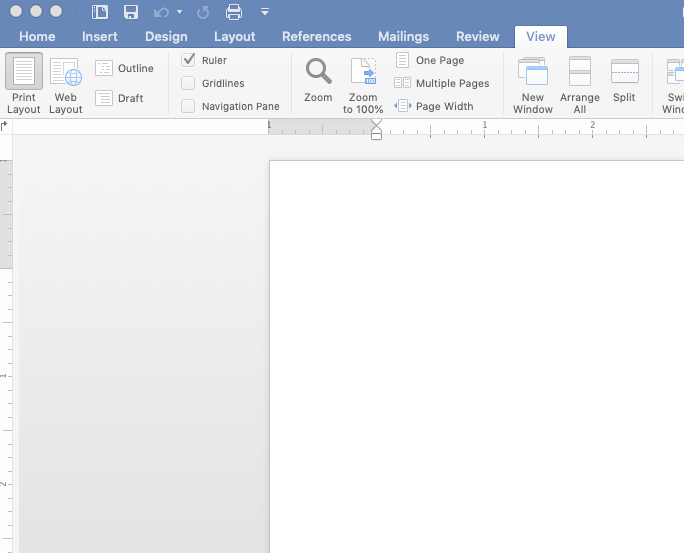Toggle the sidebar panel icon in title bar
The width and height of the screenshot is (684, 553).
point(100,12)
